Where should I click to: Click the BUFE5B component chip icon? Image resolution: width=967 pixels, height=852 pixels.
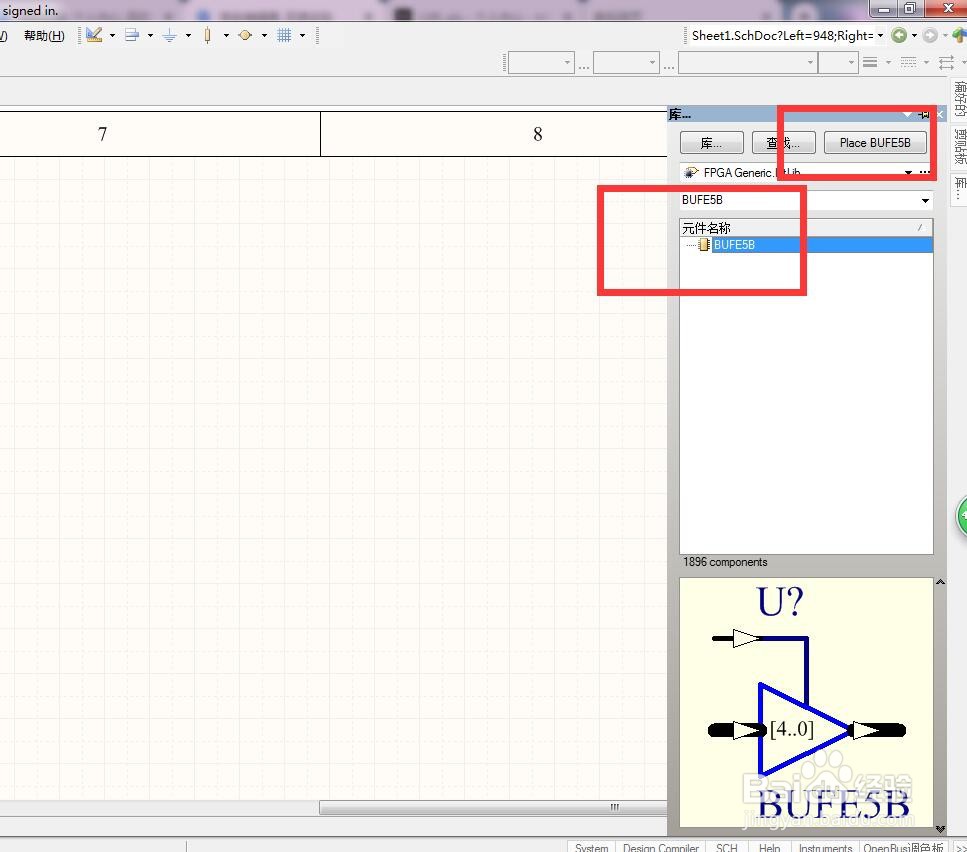click(704, 245)
